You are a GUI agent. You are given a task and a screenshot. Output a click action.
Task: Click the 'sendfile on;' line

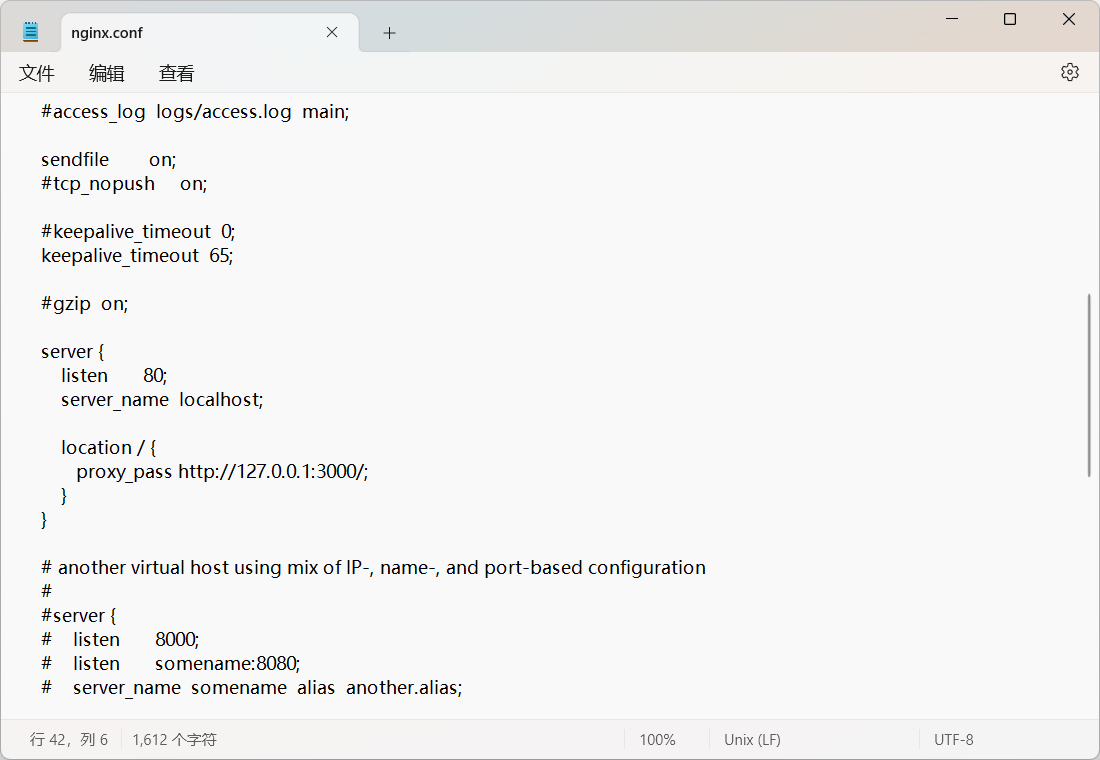109,160
